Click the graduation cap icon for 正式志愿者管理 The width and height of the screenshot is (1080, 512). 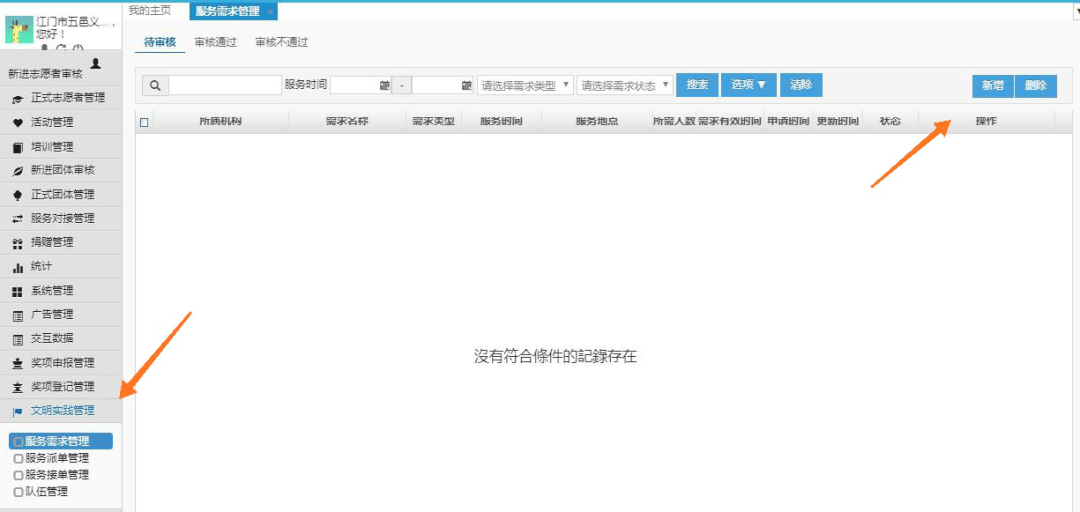coord(18,99)
